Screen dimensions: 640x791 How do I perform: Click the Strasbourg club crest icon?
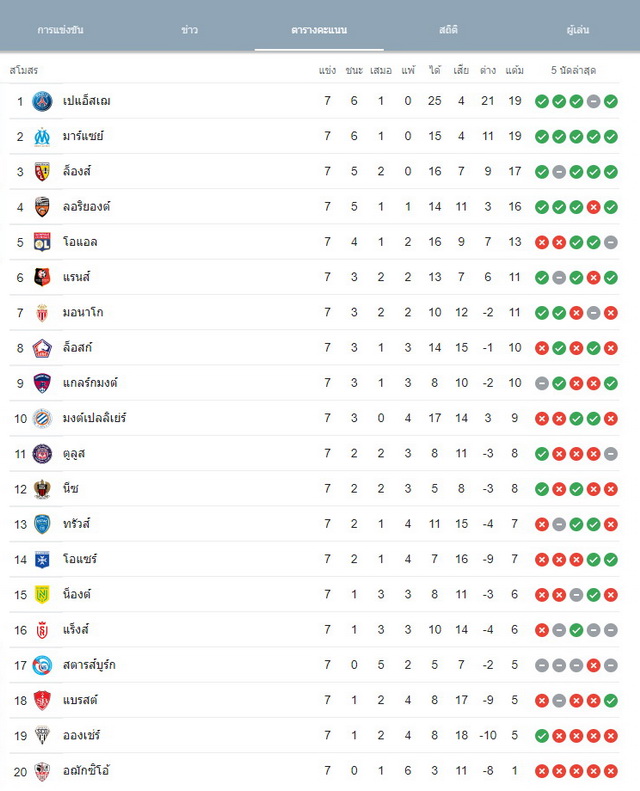tap(42, 665)
